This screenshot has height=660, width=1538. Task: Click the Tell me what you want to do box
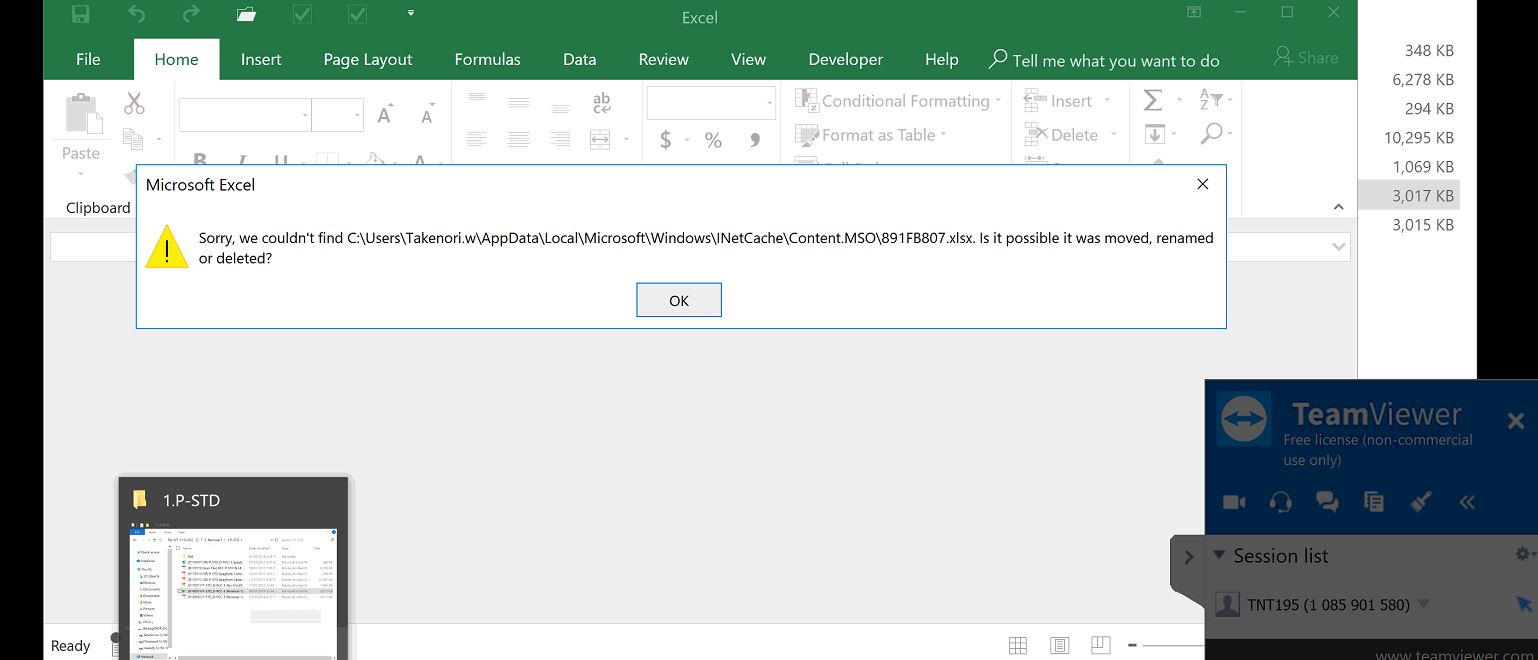(x=1104, y=60)
